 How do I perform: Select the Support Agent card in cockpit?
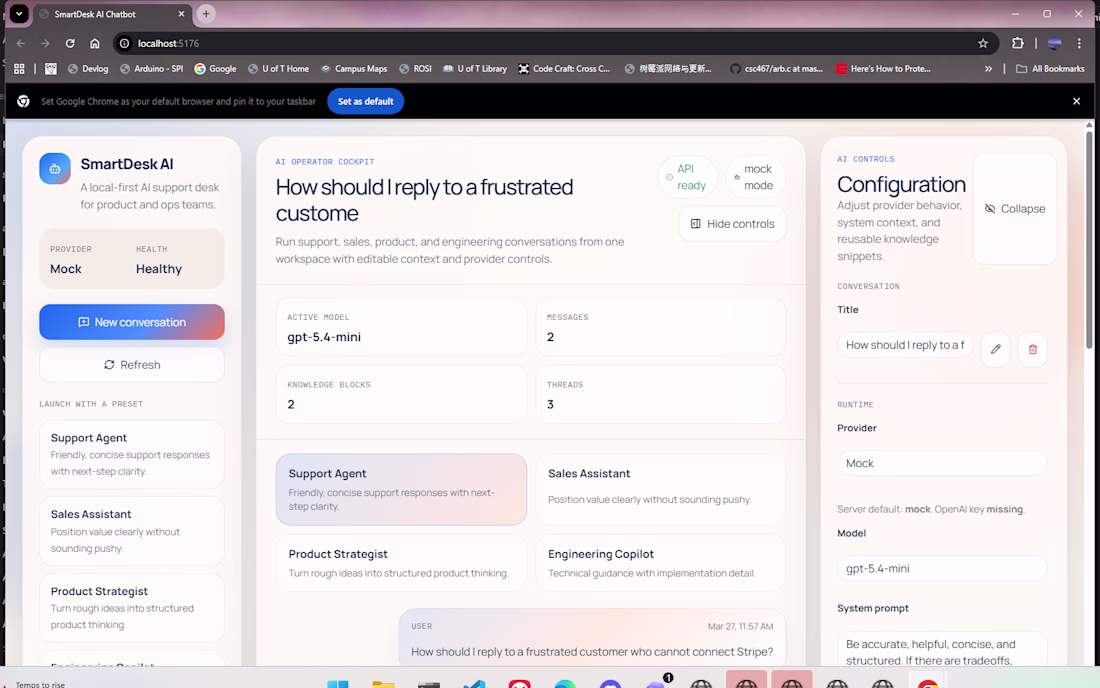tap(401, 489)
